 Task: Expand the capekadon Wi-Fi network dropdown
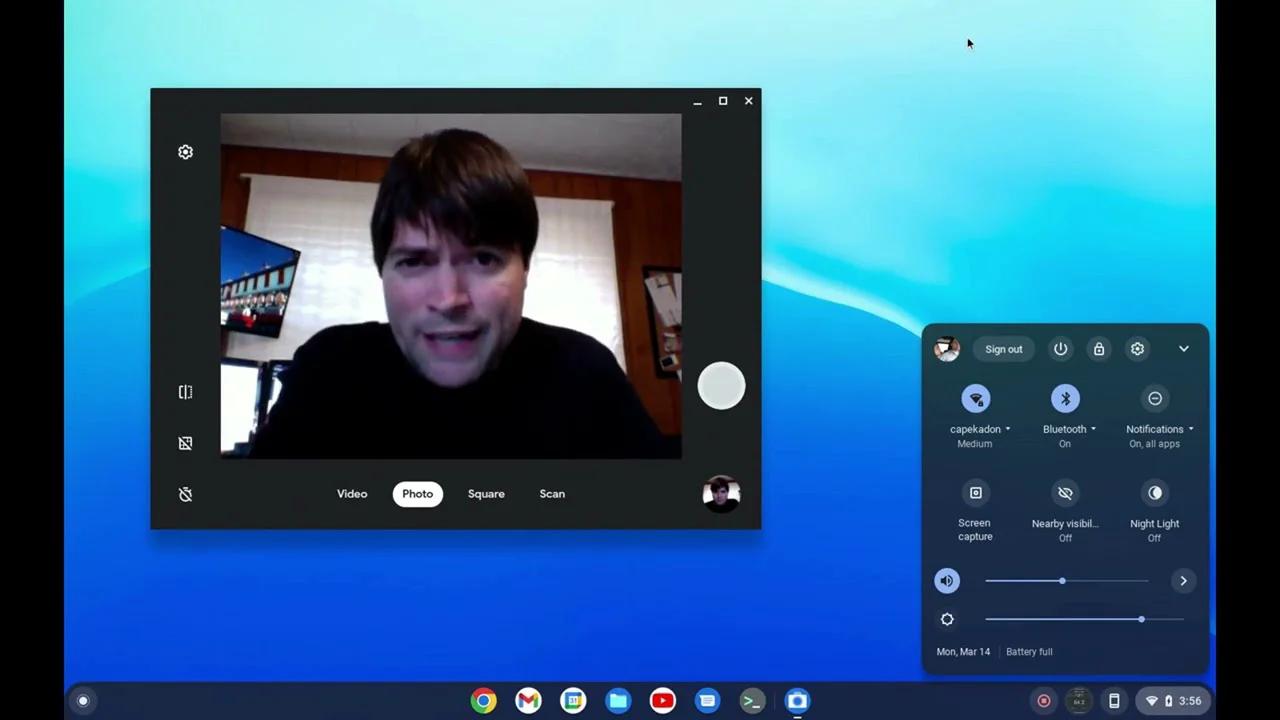point(1007,429)
